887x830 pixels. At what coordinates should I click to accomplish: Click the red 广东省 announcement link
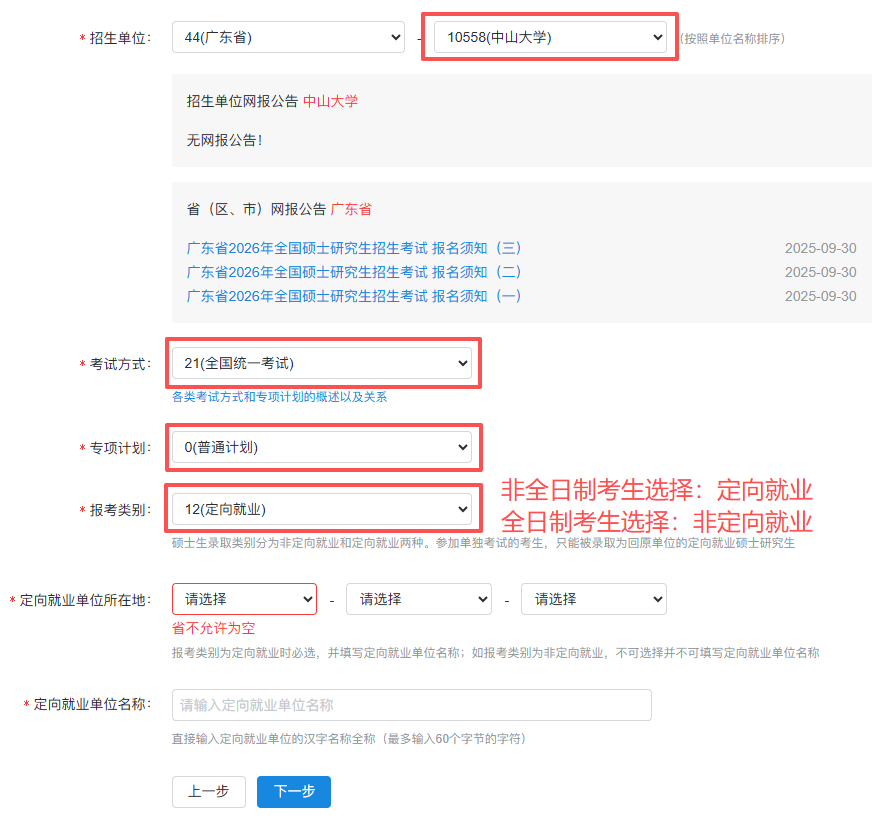[x=351, y=209]
